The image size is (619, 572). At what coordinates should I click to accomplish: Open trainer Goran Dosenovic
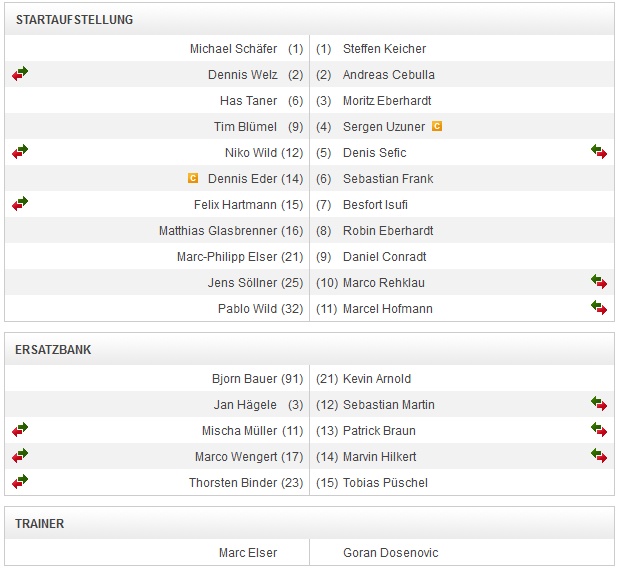tap(390, 553)
